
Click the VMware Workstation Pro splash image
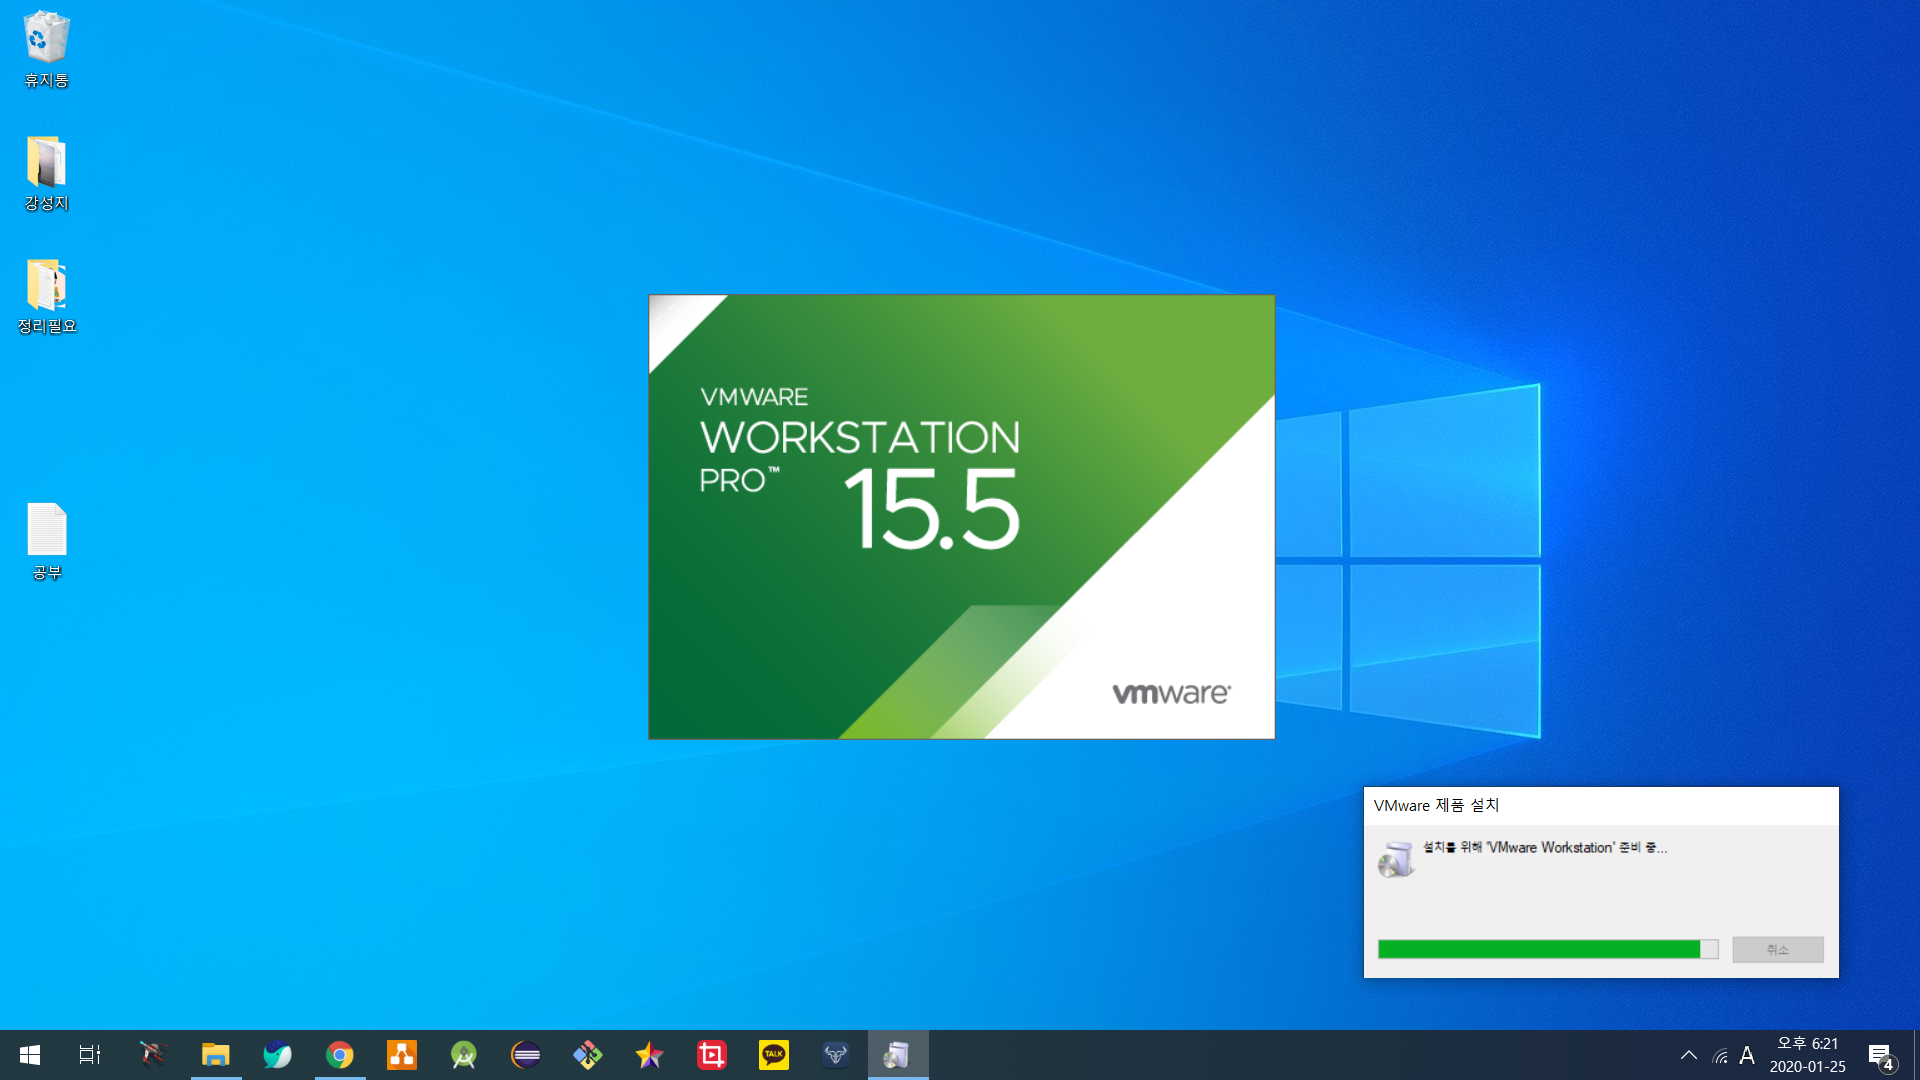tap(961, 517)
